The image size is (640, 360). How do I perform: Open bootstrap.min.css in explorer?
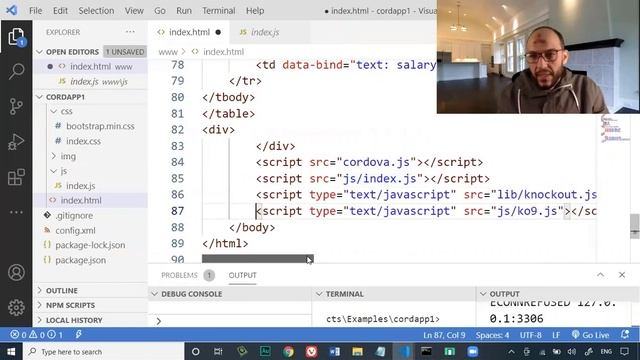click(x=100, y=126)
